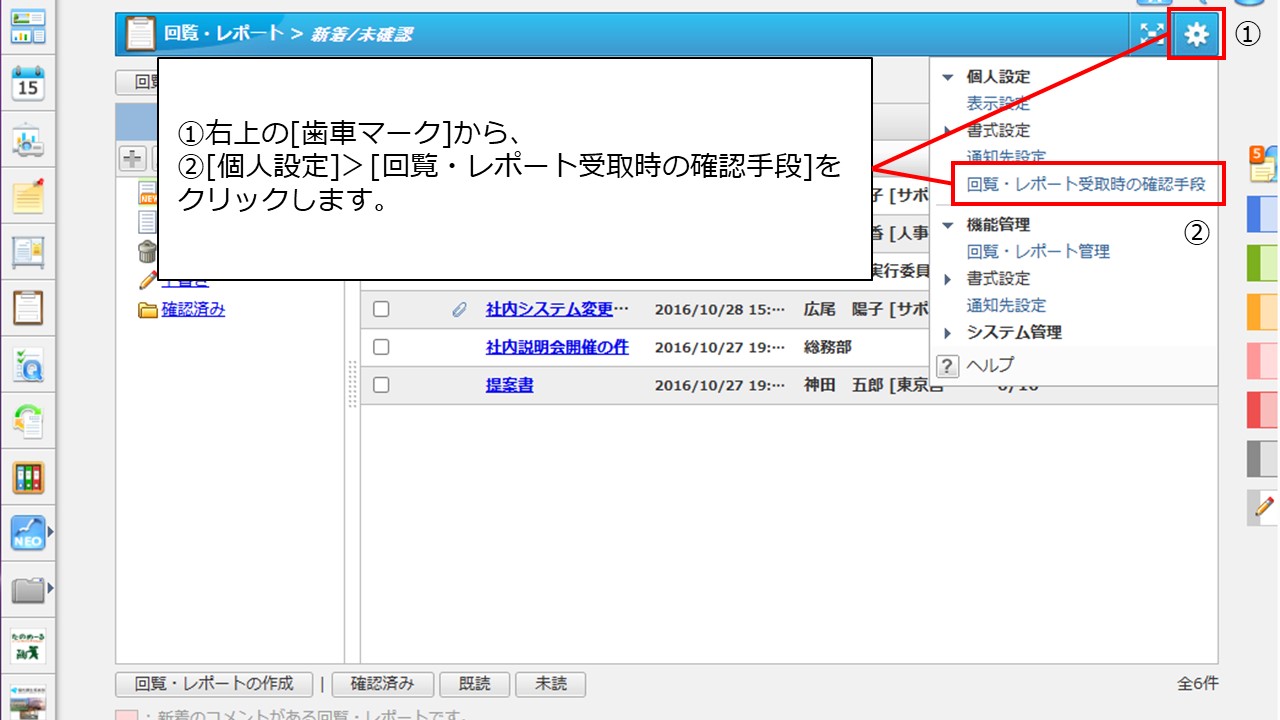
Task: Choose 回覧・レポート管理 from the menu
Action: point(1038,252)
